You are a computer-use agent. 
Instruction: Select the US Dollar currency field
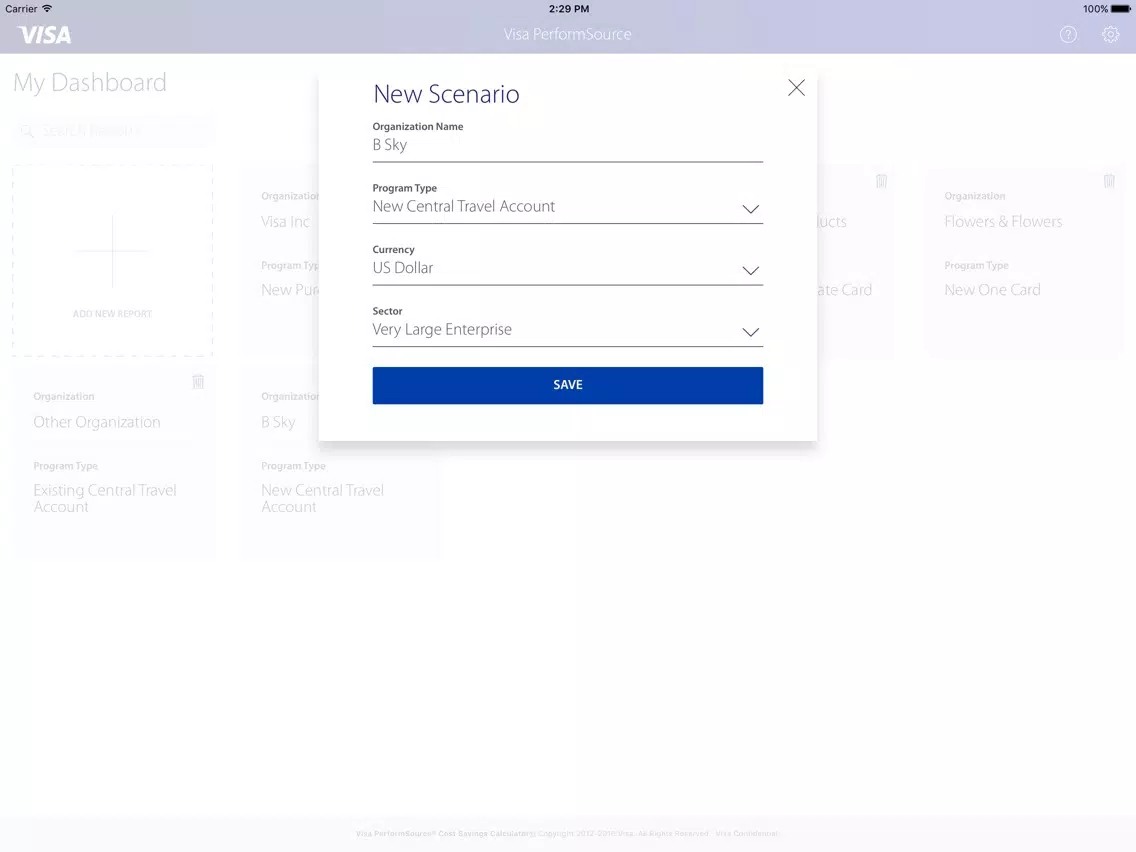pyautogui.click(x=567, y=269)
